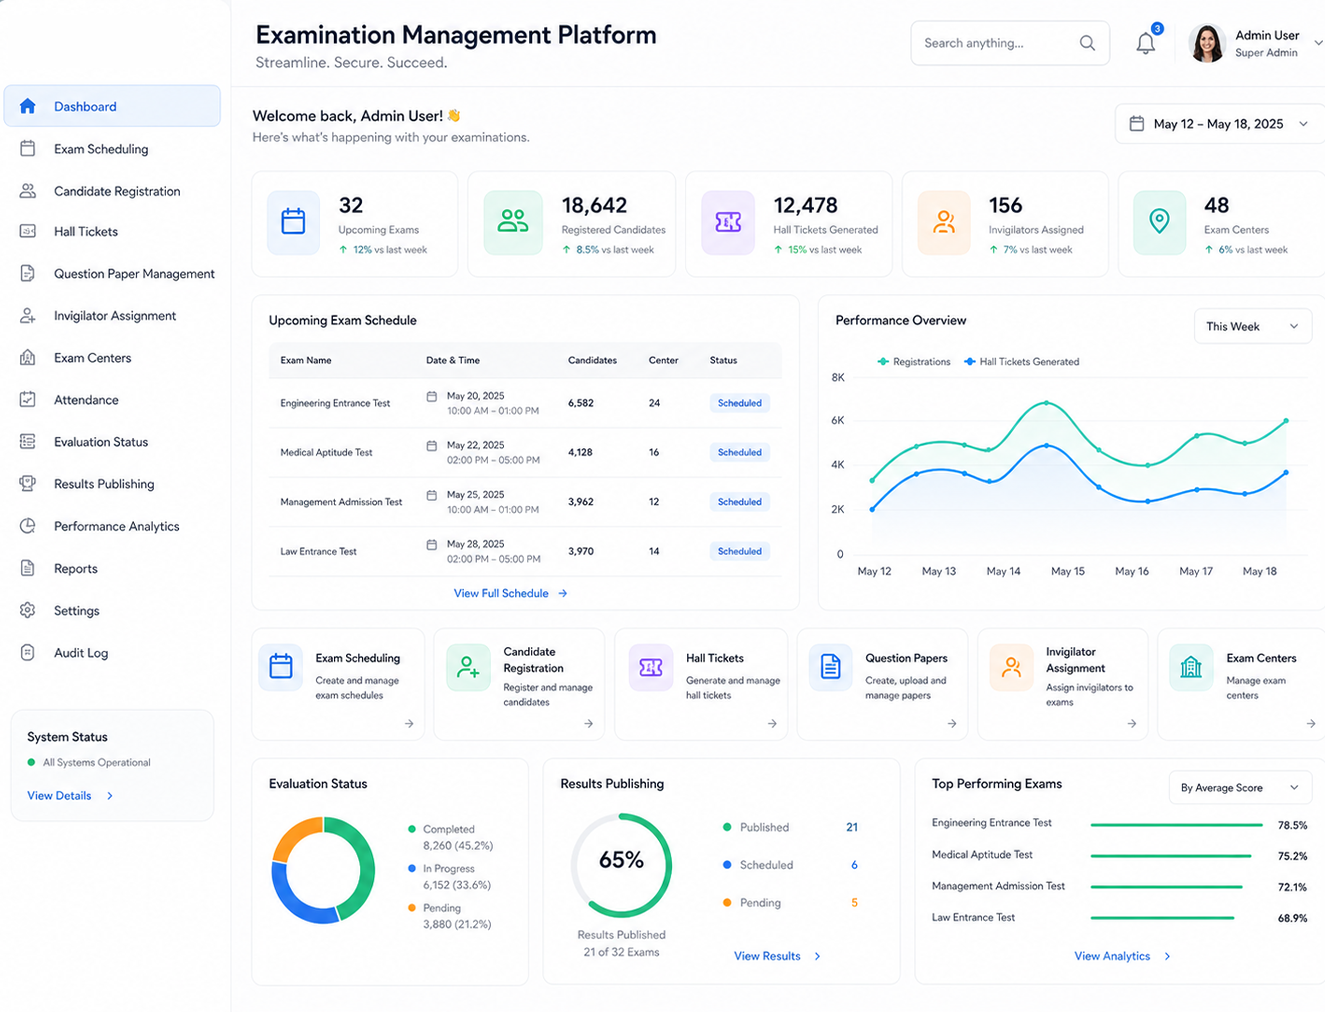The height and width of the screenshot is (1012, 1325).
Task: Toggle the Hall Tickets Generated chart legend
Action: 1021,362
